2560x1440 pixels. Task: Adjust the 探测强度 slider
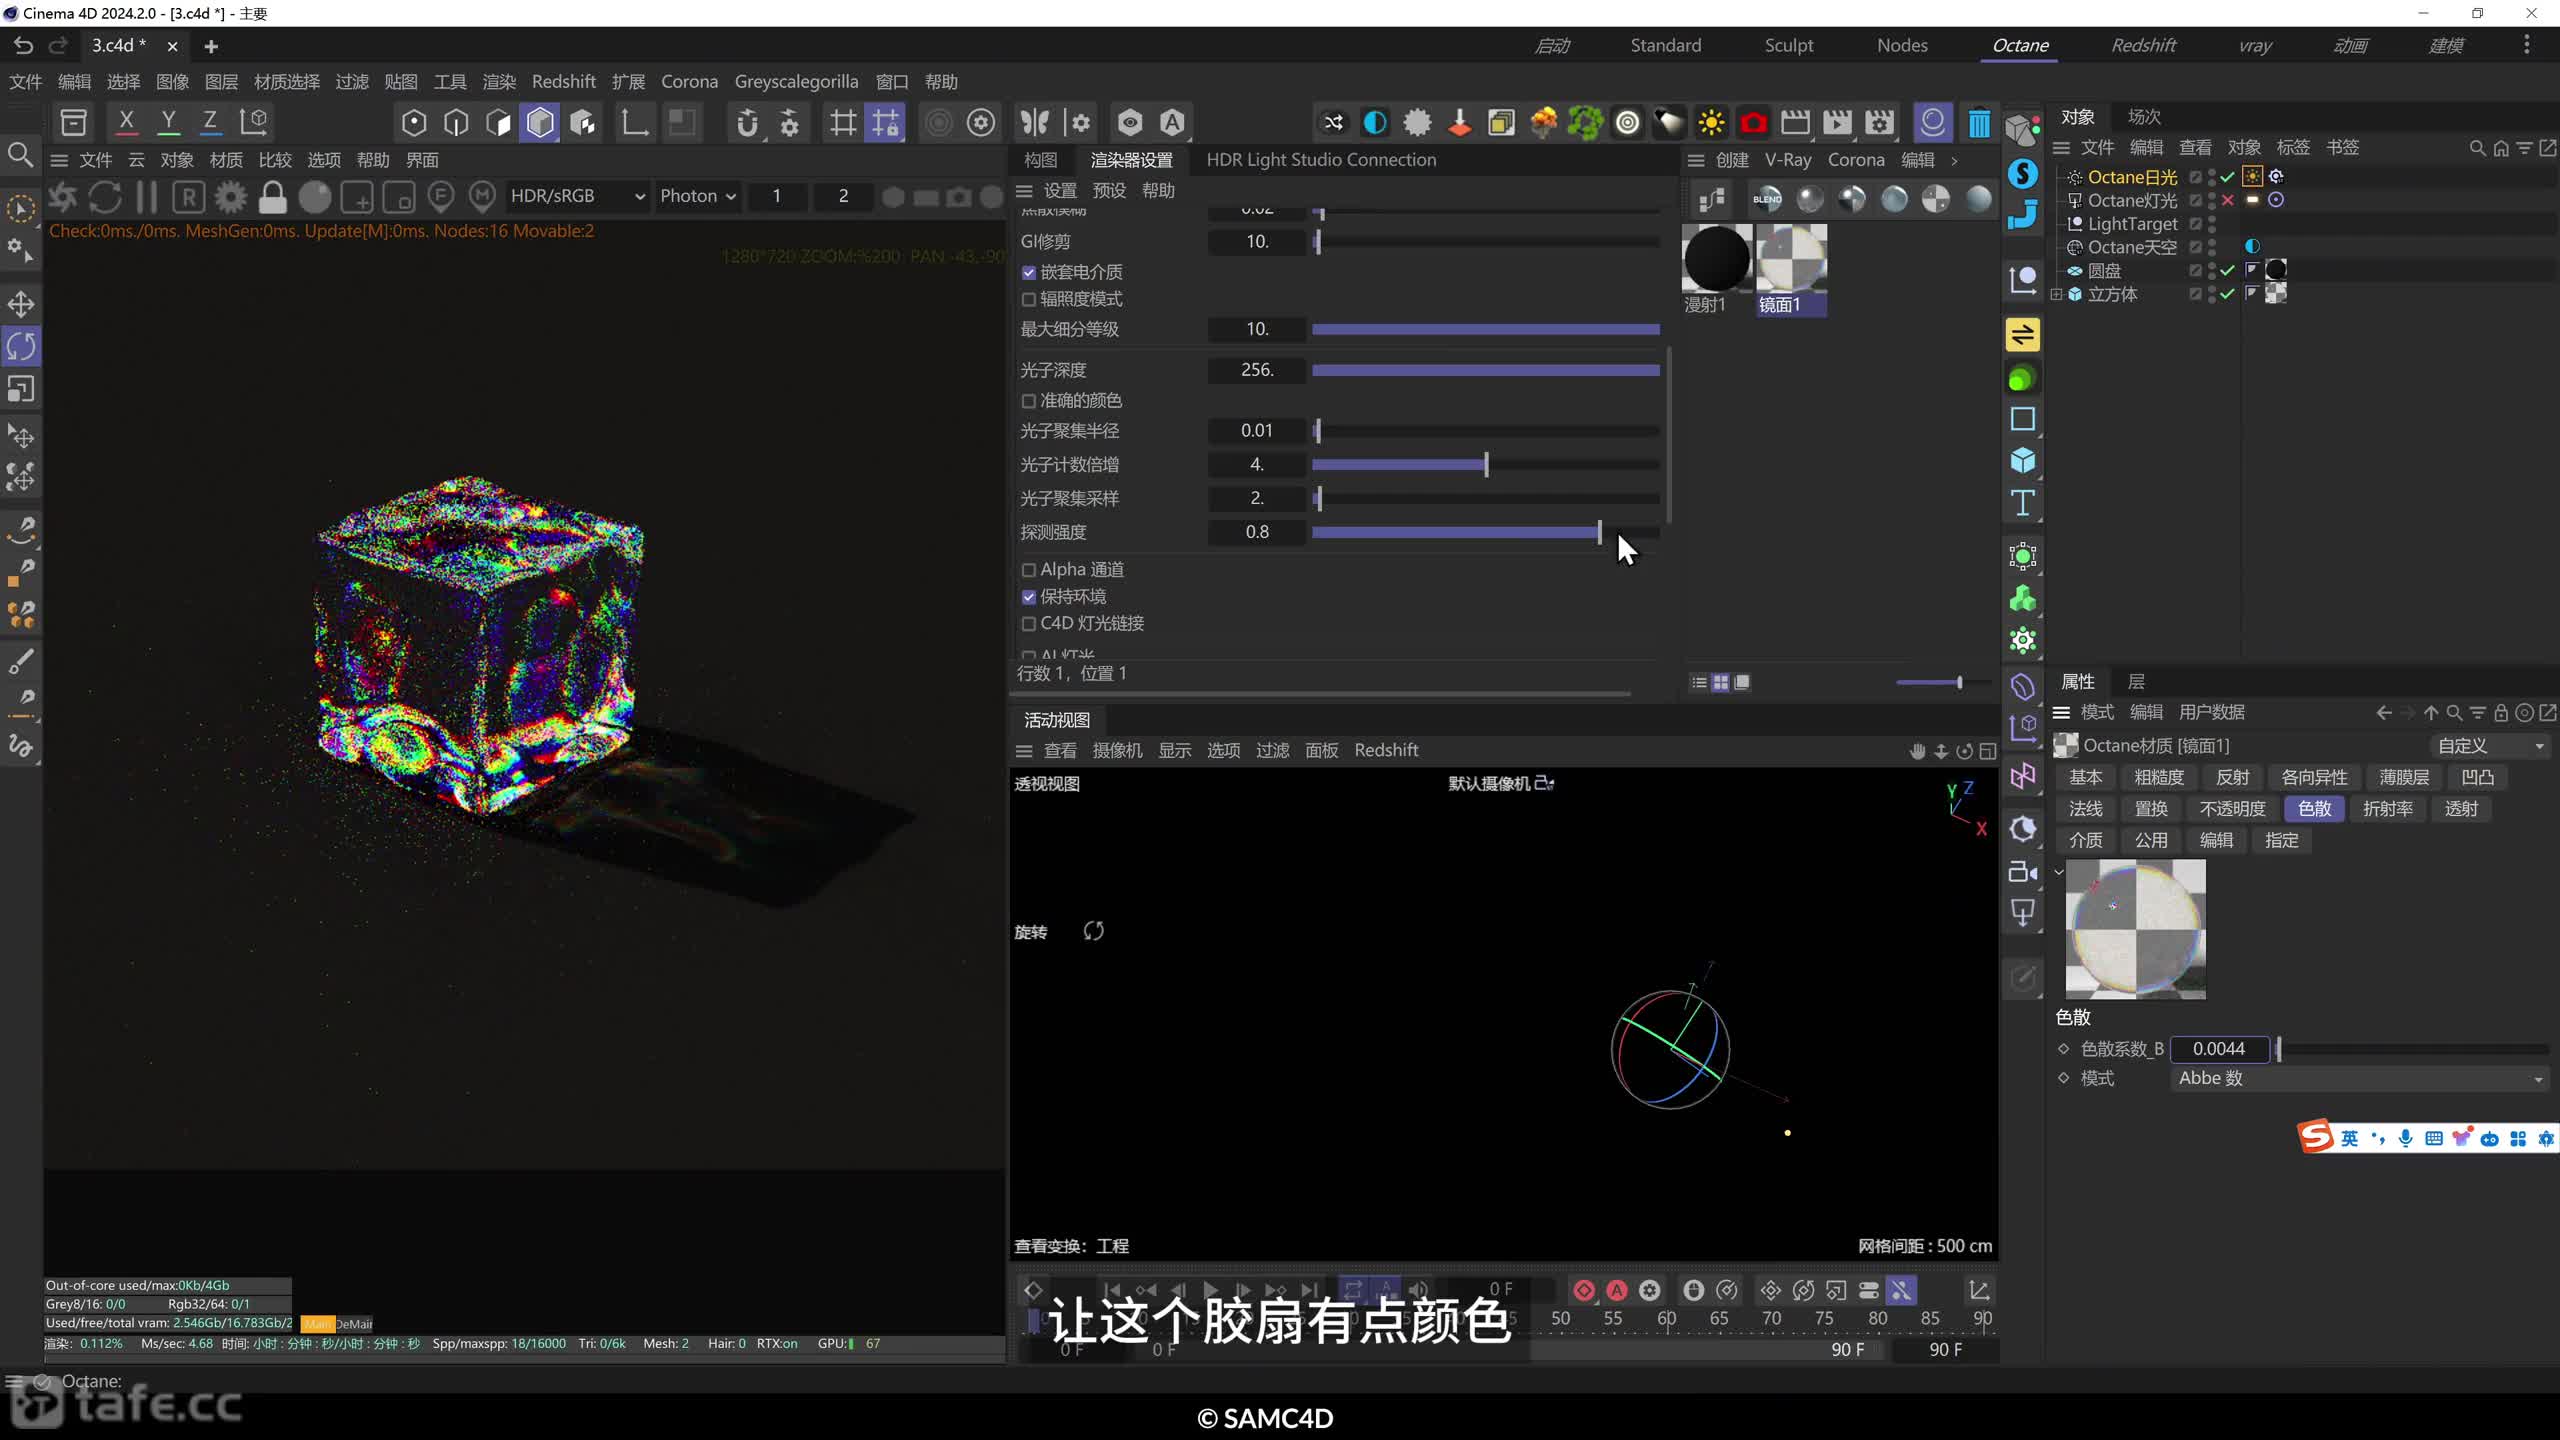1486,533
